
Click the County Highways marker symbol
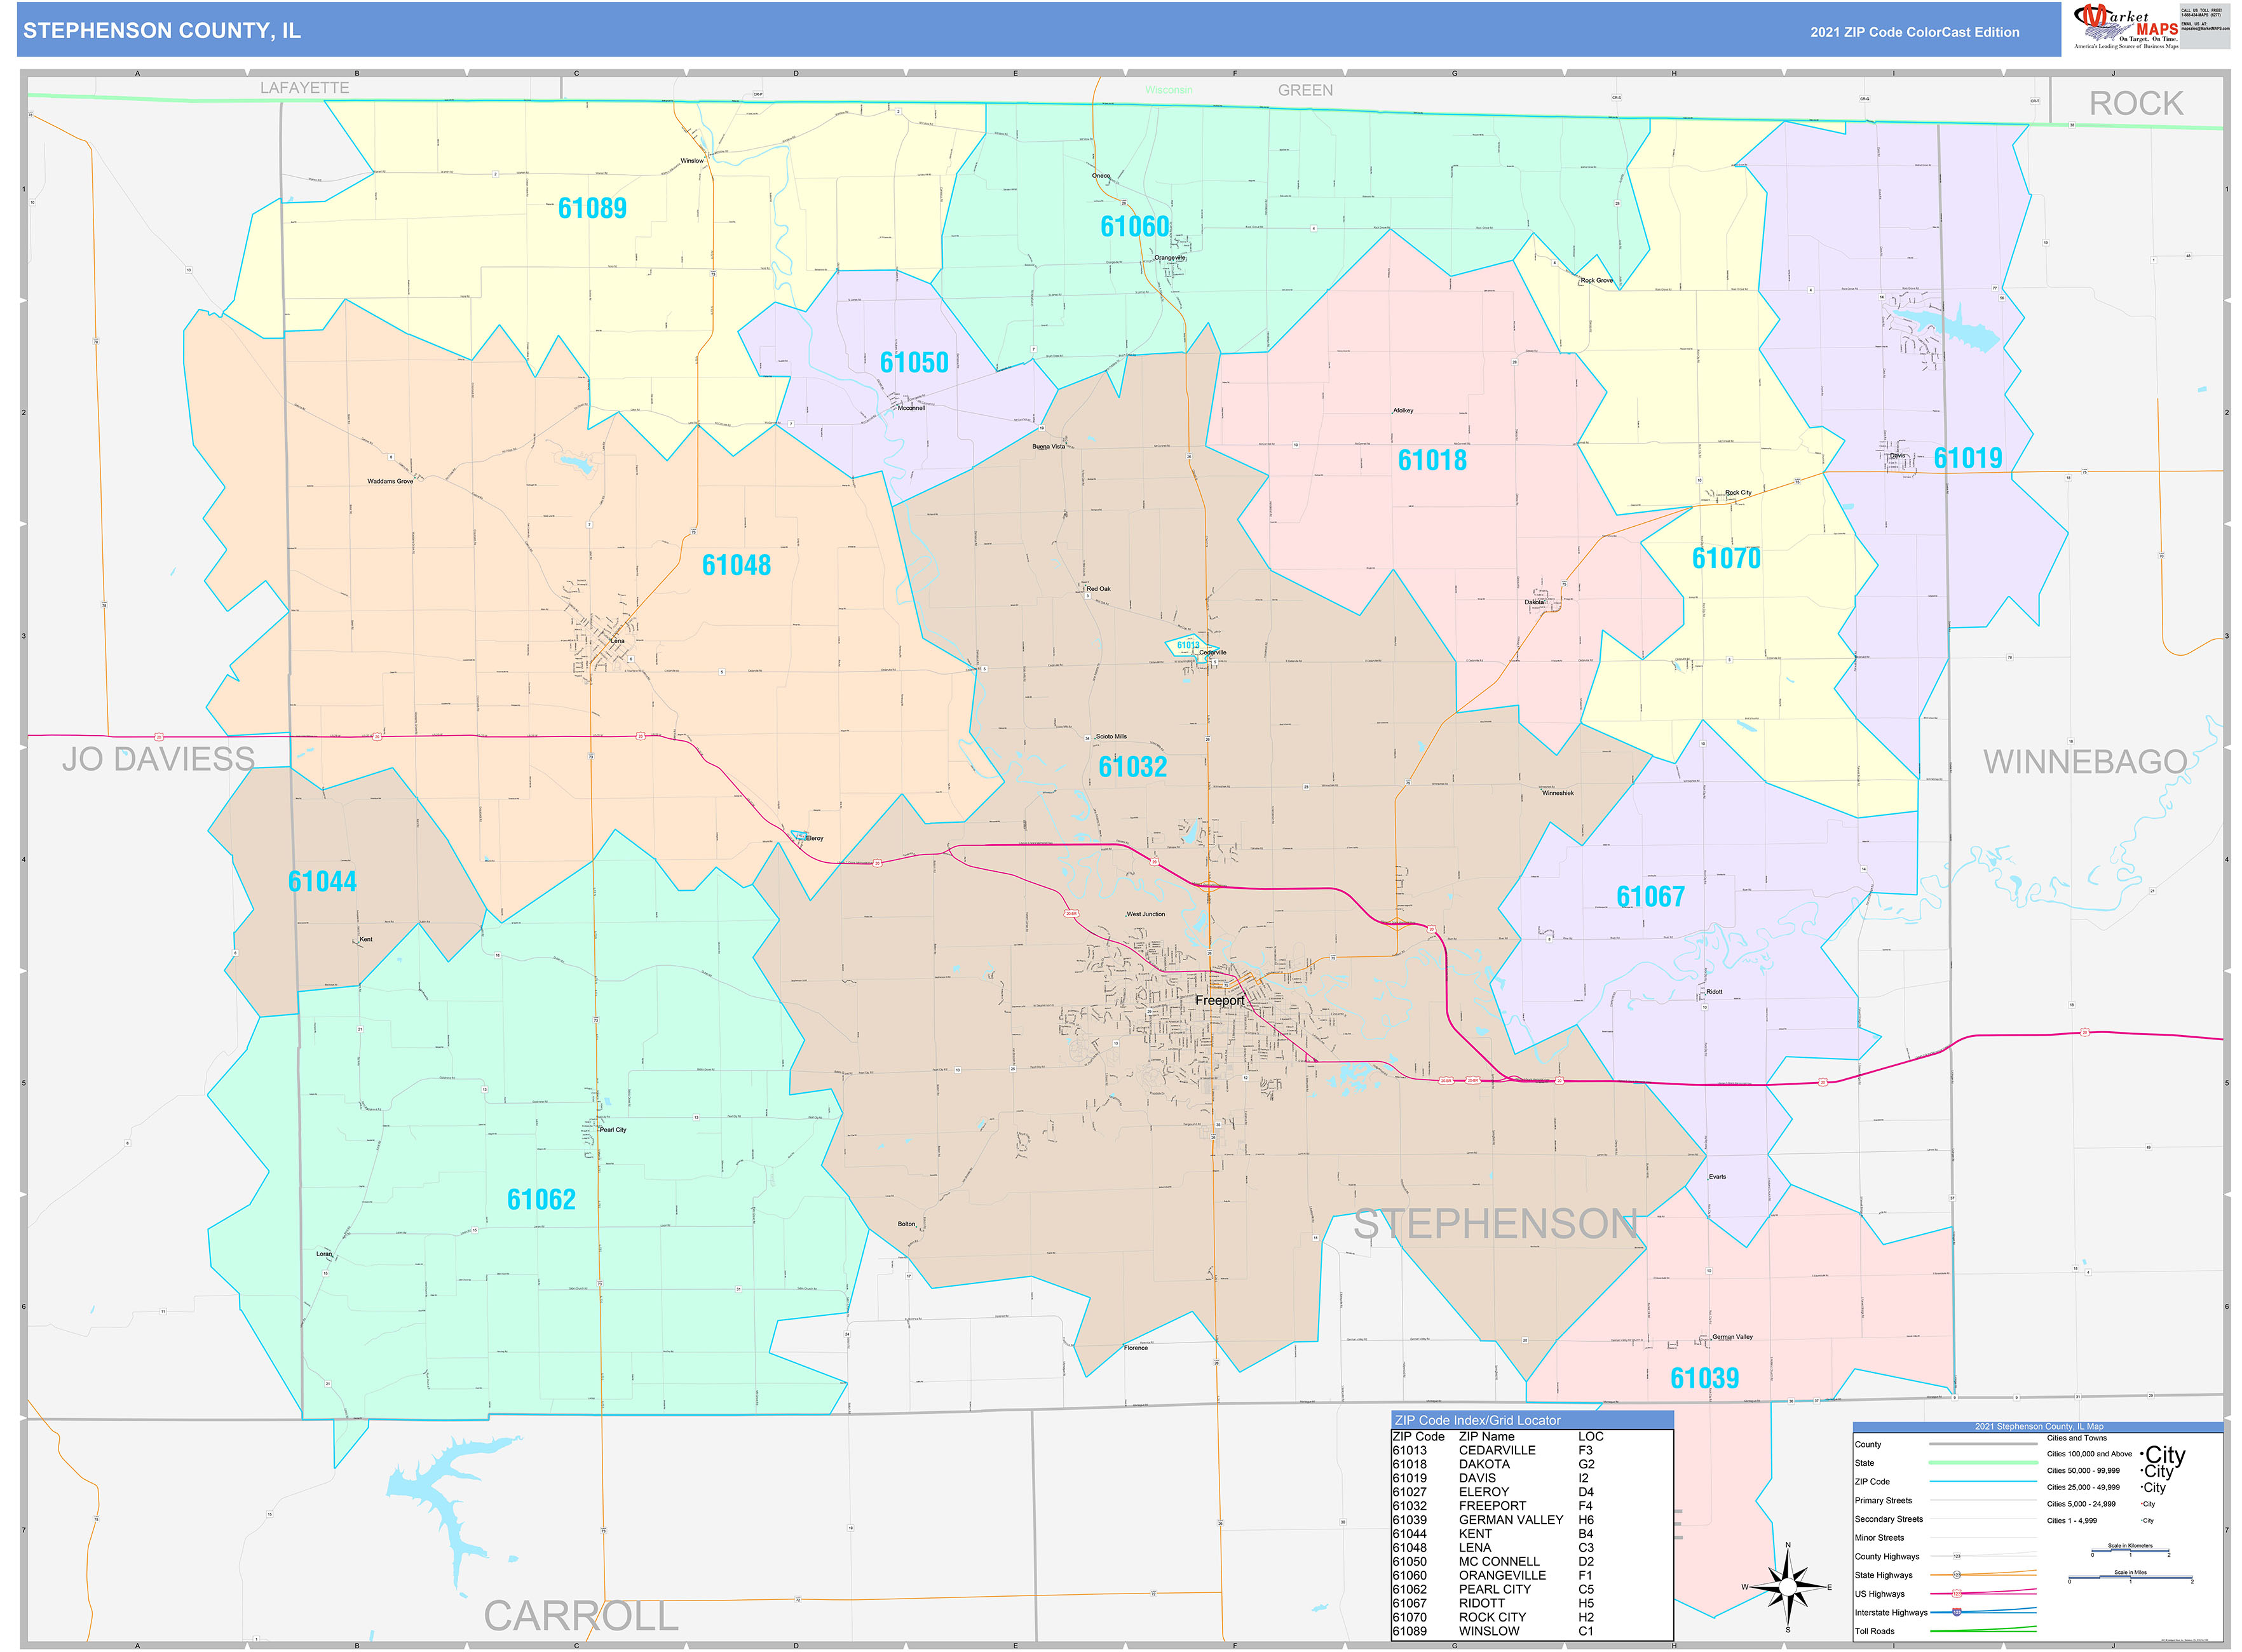(x=1958, y=1557)
